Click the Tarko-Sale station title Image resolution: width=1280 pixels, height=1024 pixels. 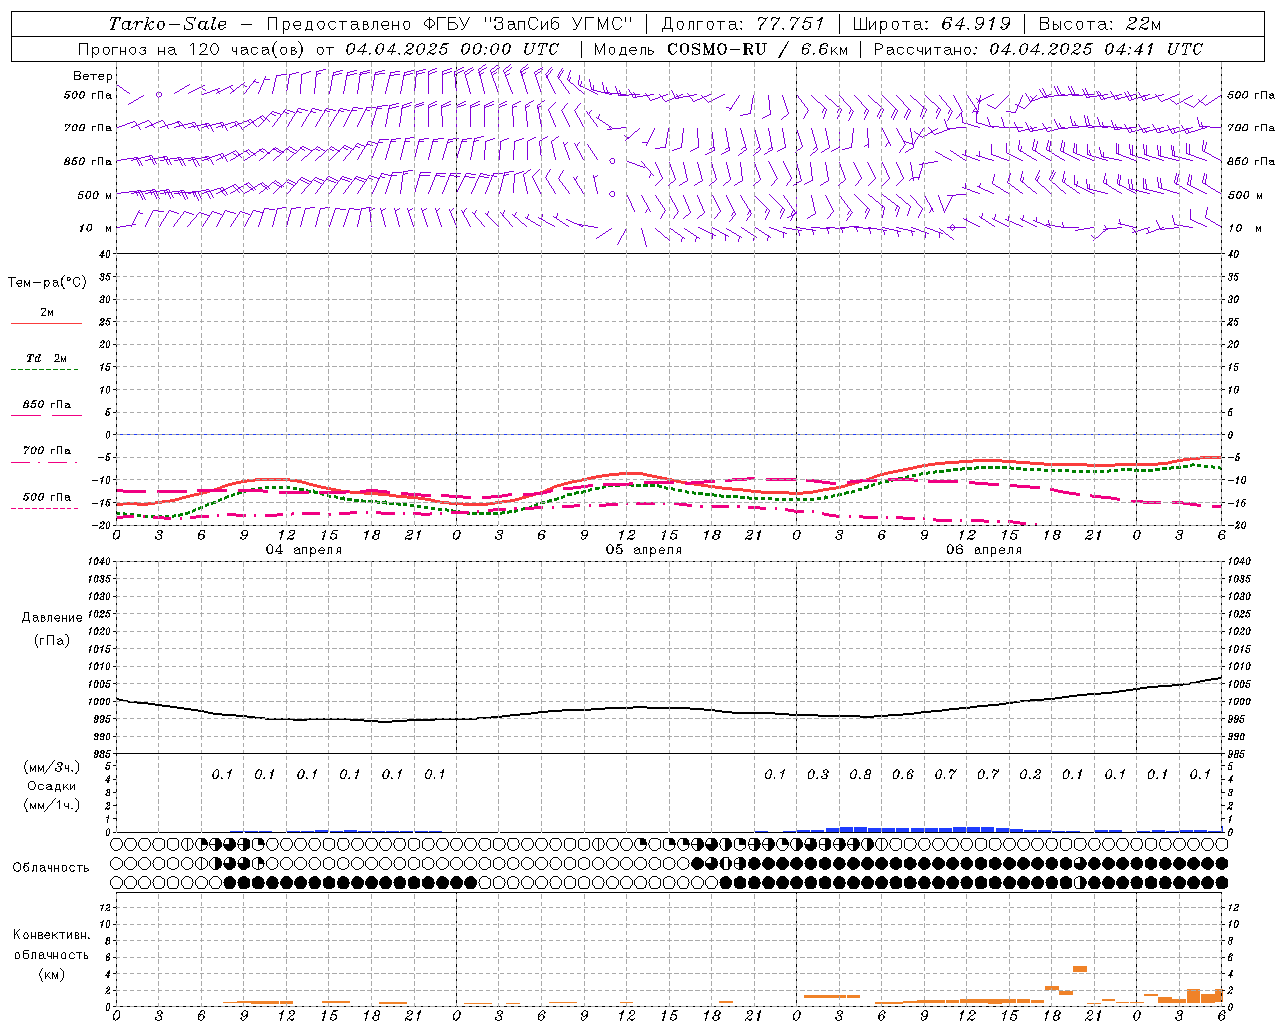coord(168,24)
